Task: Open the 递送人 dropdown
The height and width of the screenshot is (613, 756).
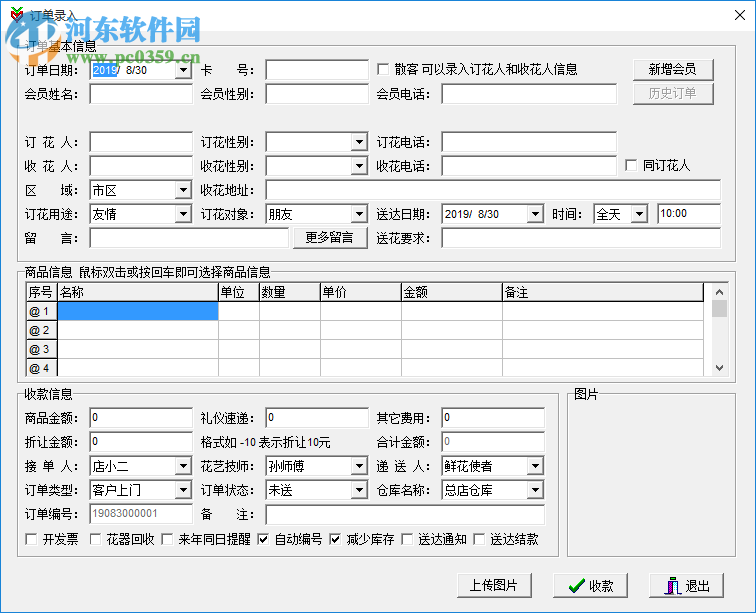Action: [535, 466]
